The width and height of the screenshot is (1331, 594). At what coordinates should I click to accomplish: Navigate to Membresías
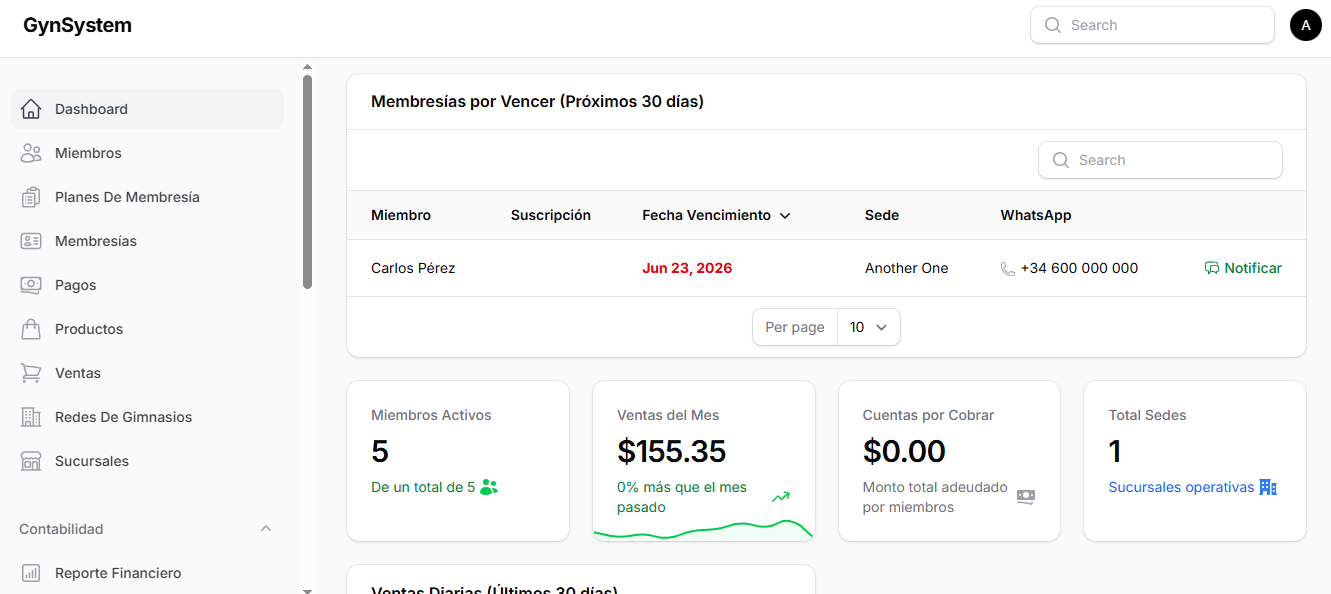pos(147,241)
